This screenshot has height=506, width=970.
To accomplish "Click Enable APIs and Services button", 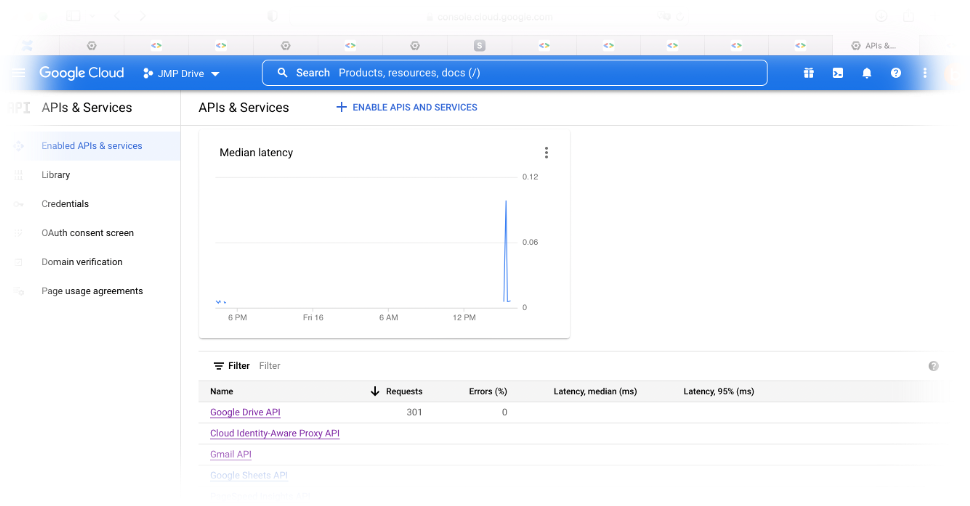I will tap(406, 107).
